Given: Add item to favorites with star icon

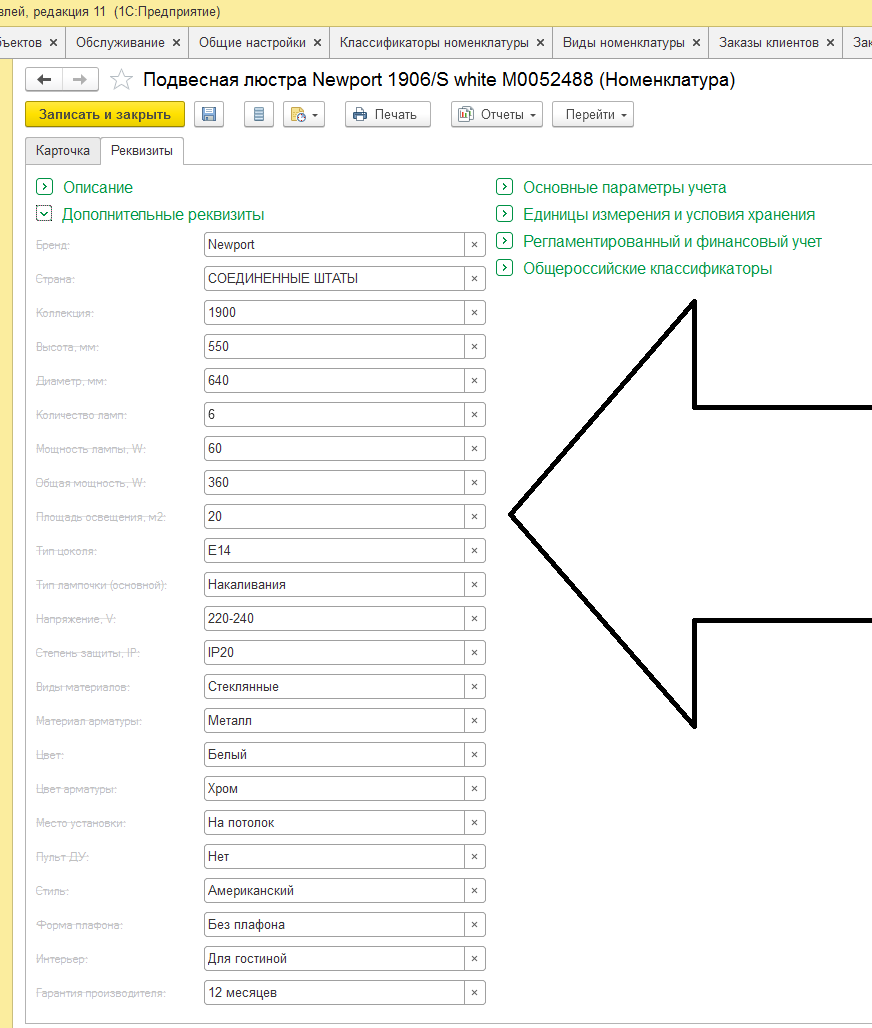Looking at the screenshot, I should [x=121, y=80].
